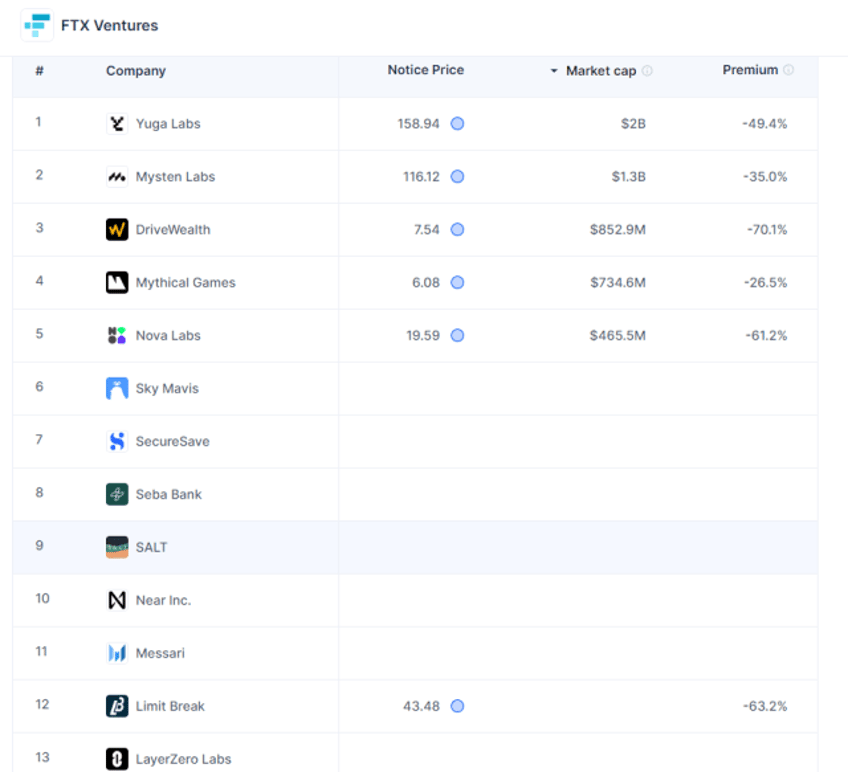Click the blue circle next to 6.08

(458, 282)
